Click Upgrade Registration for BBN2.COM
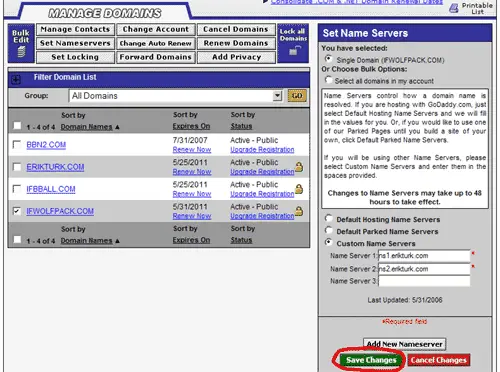The width and height of the screenshot is (500, 372). 262,150
